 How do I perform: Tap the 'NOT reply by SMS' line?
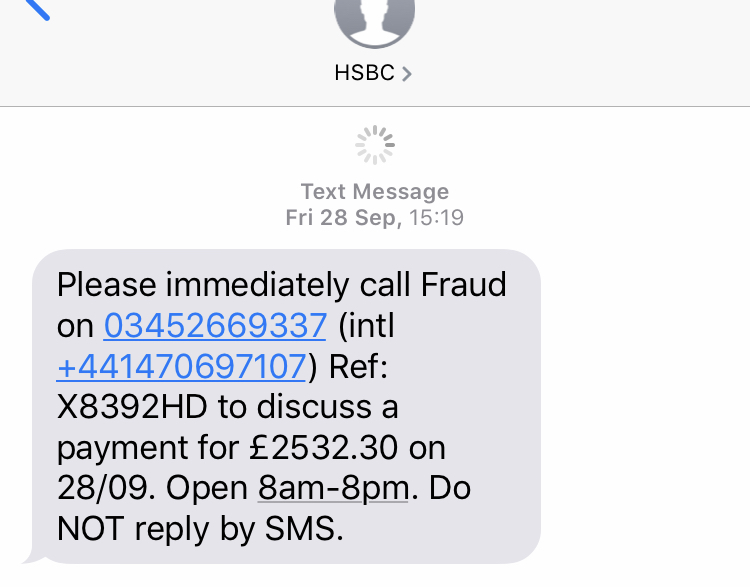tap(200, 529)
